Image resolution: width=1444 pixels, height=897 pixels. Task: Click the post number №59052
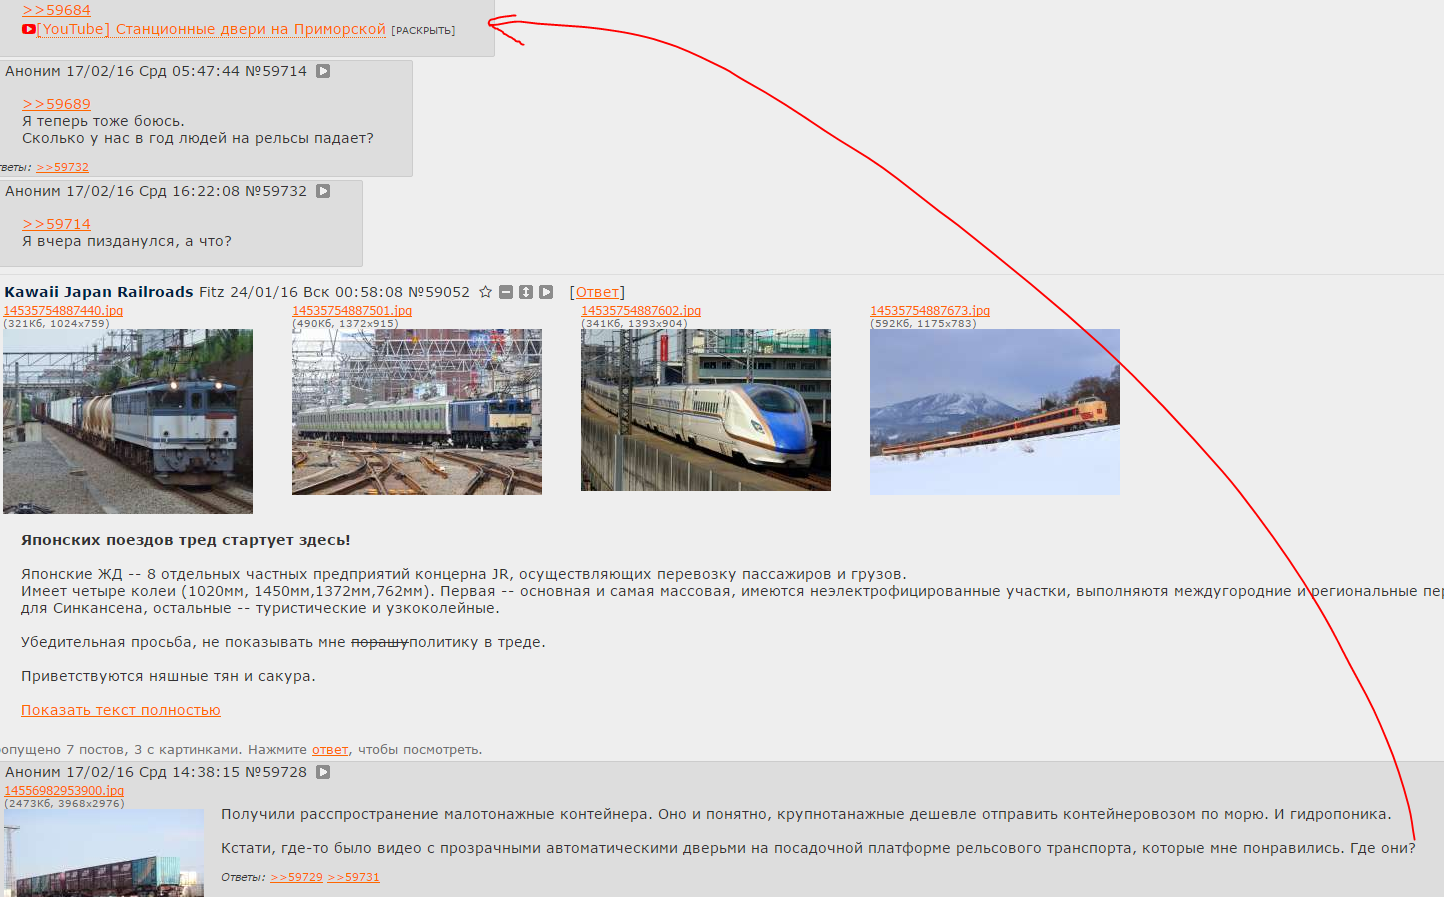click(x=438, y=292)
